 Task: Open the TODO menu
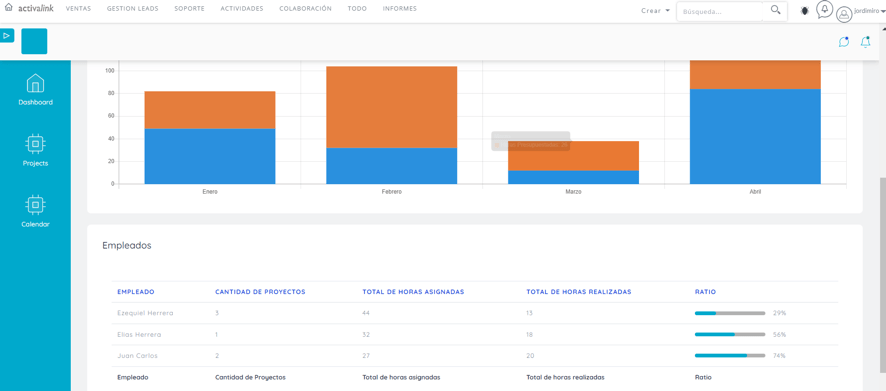[x=357, y=9]
